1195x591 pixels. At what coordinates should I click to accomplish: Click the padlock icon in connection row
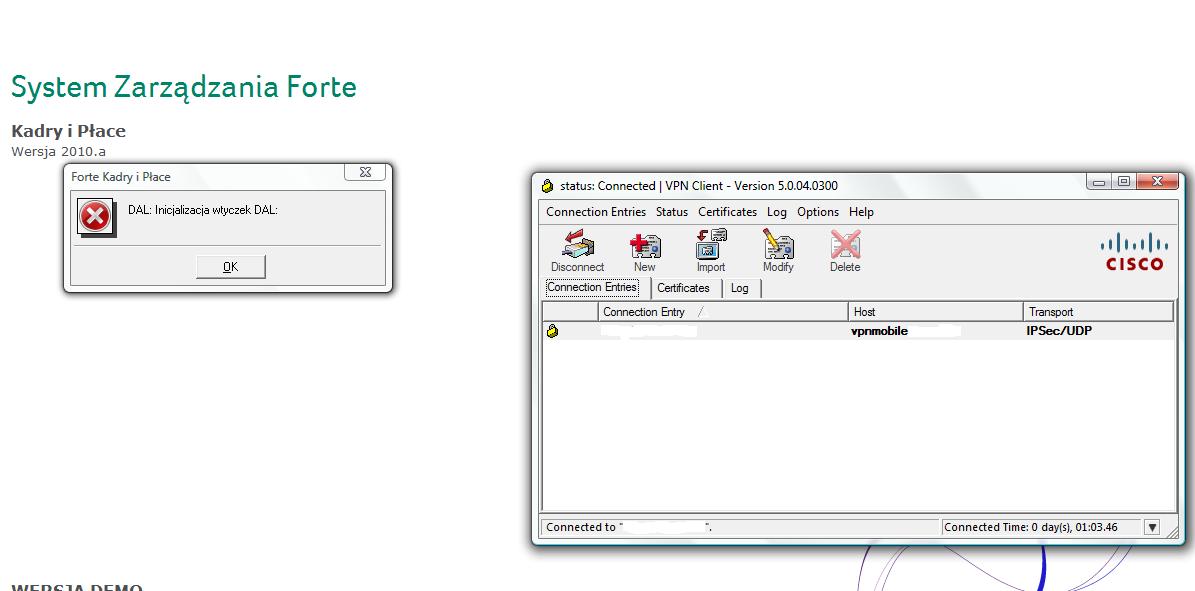tap(552, 332)
